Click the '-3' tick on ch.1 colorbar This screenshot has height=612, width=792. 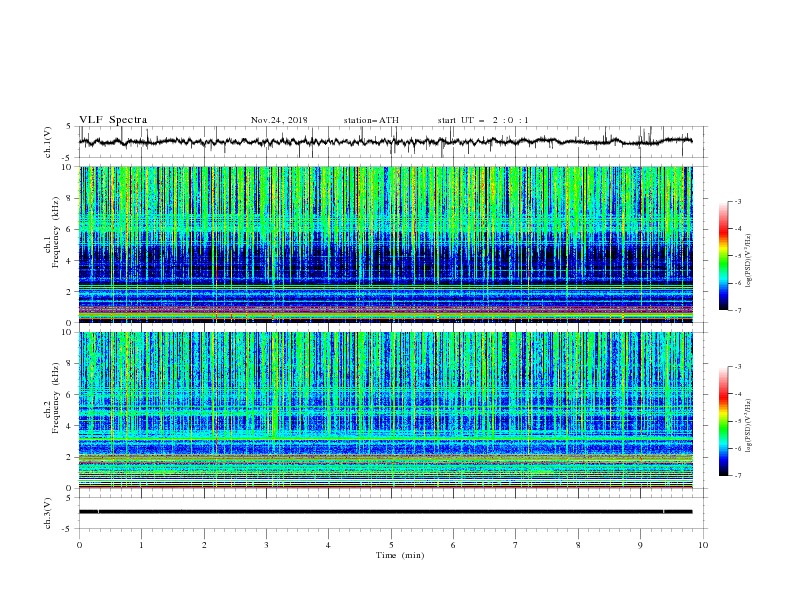(737, 201)
